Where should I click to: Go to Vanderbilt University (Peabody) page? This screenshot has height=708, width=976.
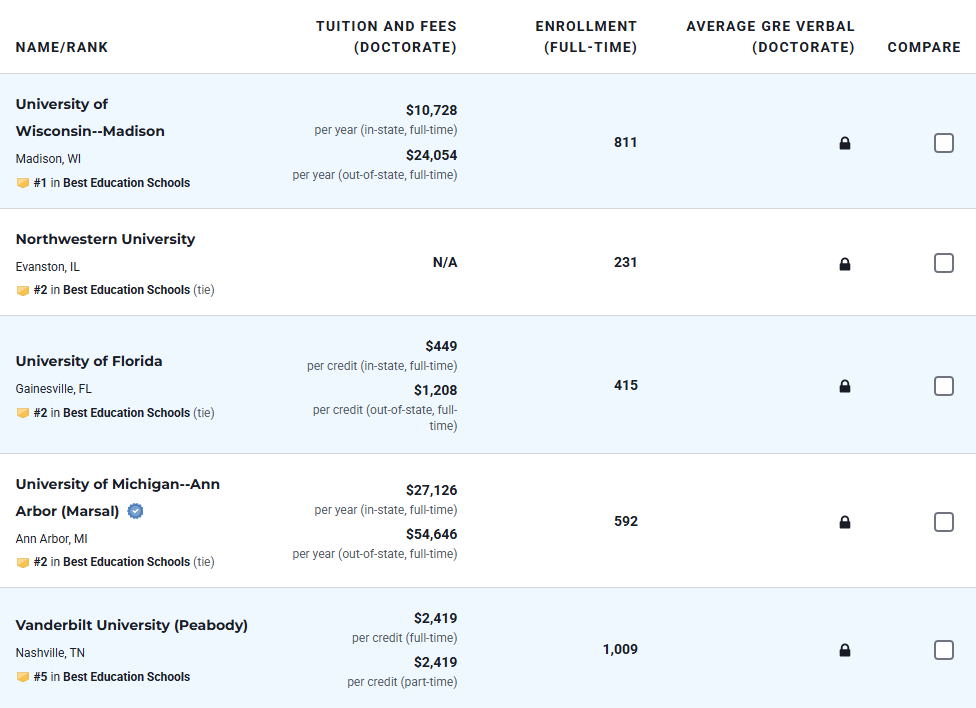click(x=132, y=625)
